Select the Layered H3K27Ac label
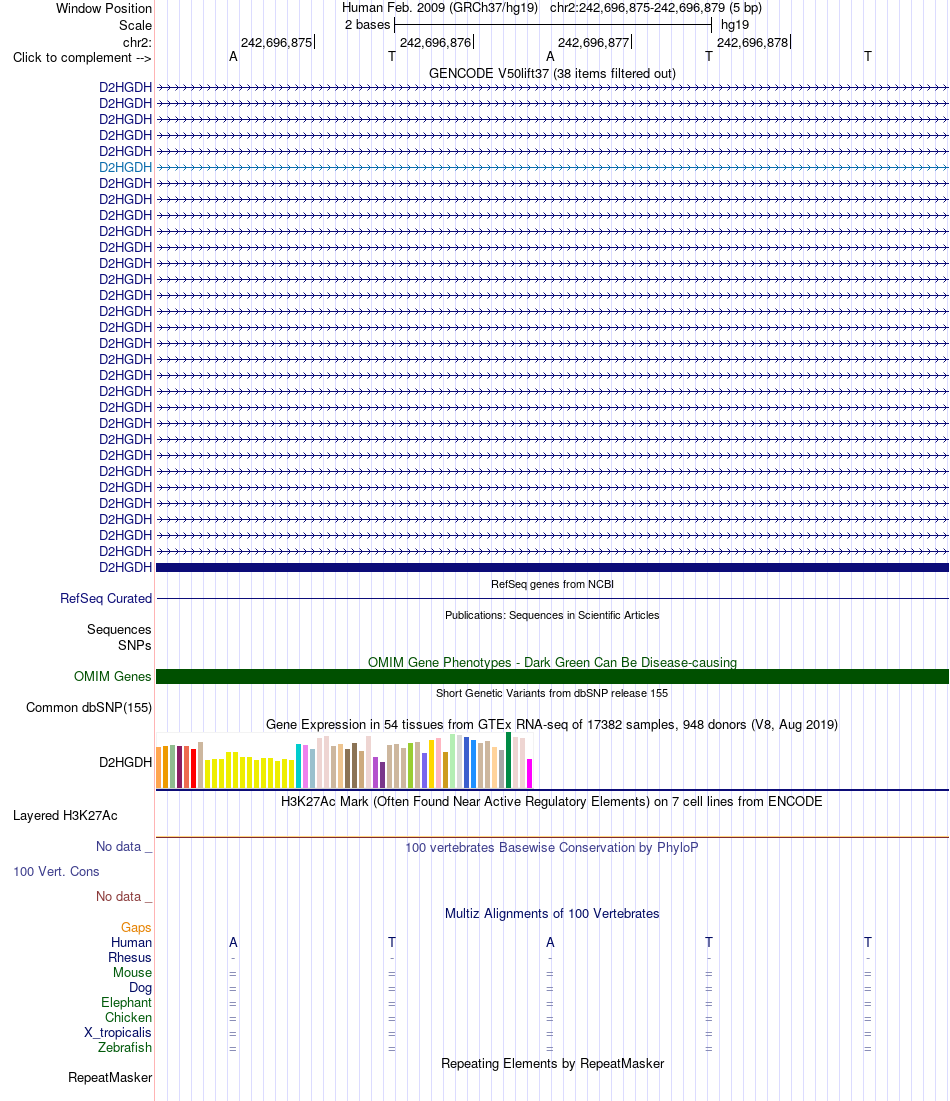This screenshot has height=1101, width=950. (65, 815)
